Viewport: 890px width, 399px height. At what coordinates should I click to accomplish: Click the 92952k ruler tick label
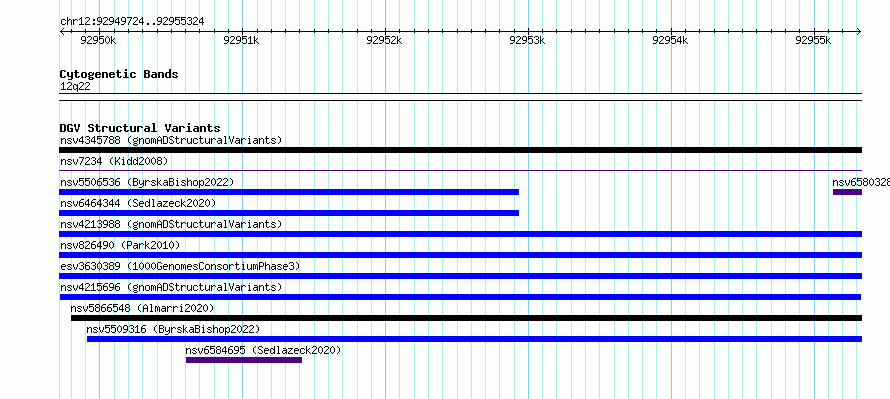coord(385,40)
